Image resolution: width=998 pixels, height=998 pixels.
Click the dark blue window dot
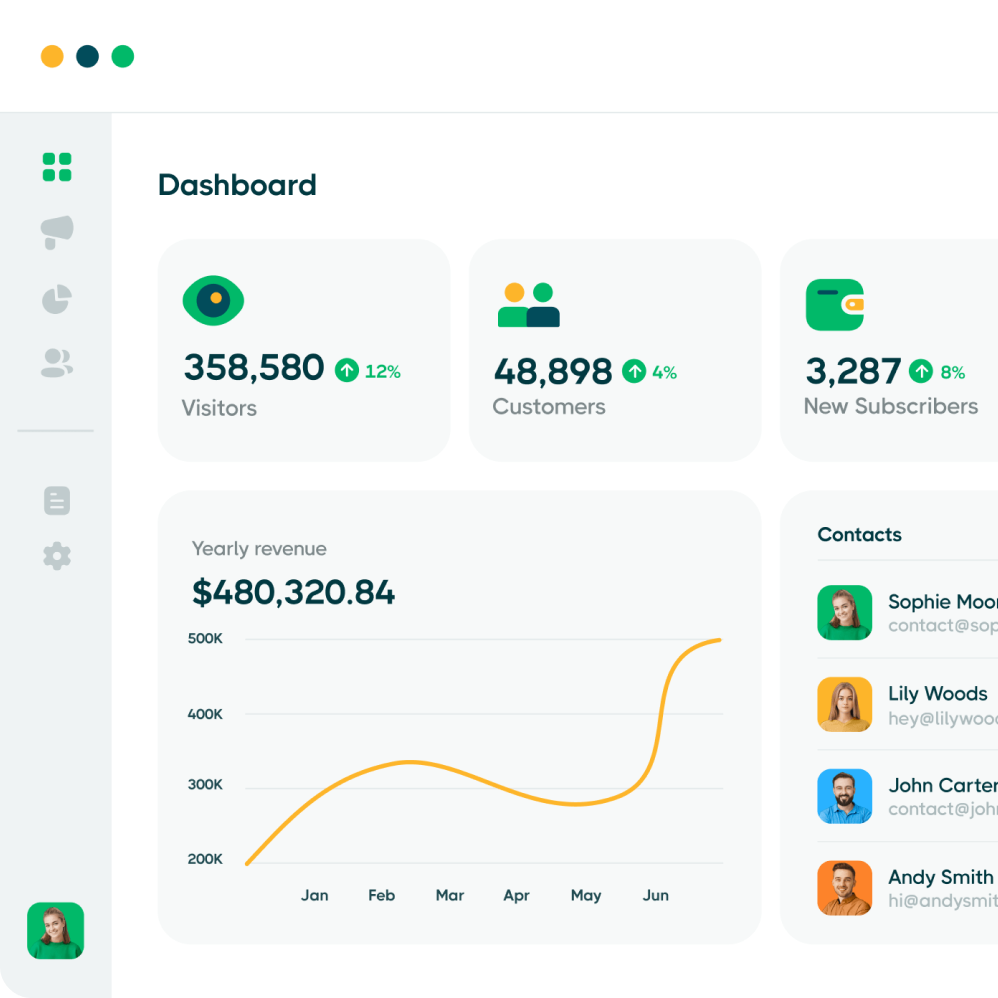tap(87, 56)
